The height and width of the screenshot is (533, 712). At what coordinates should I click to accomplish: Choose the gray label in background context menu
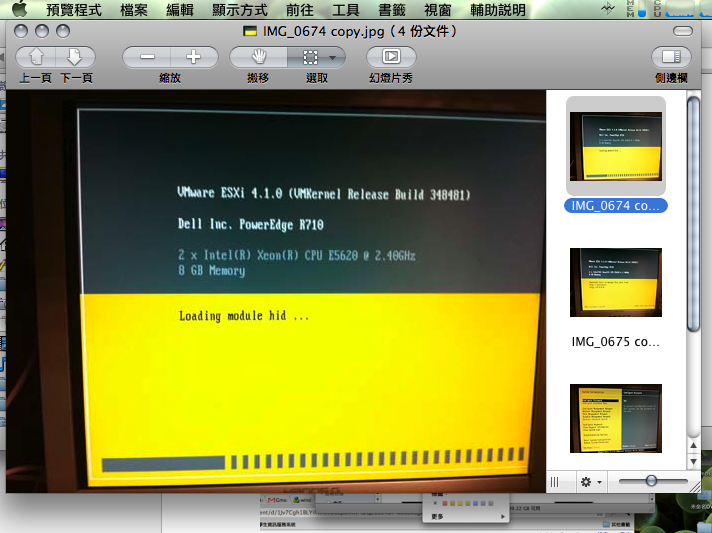pos(491,503)
